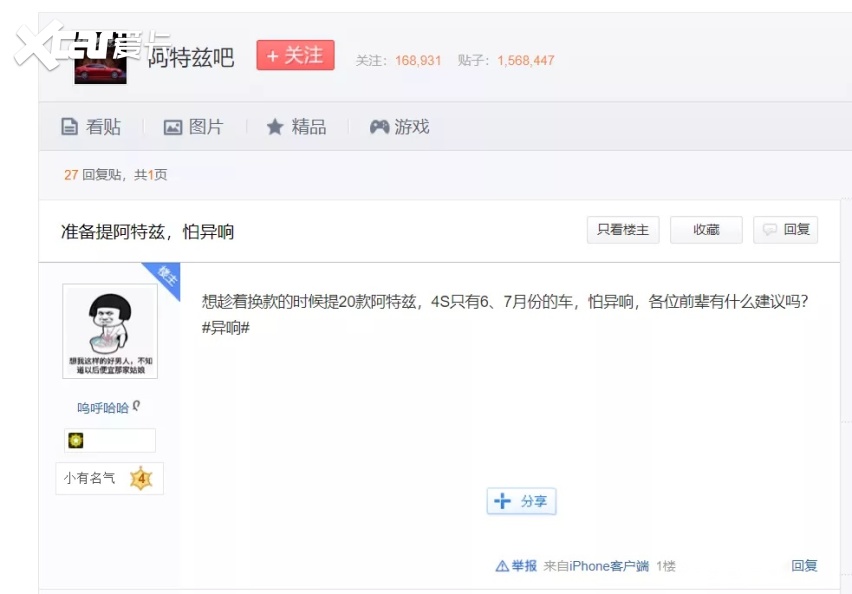Click the gender icon beside 呜呼哈哈

click(x=136, y=406)
